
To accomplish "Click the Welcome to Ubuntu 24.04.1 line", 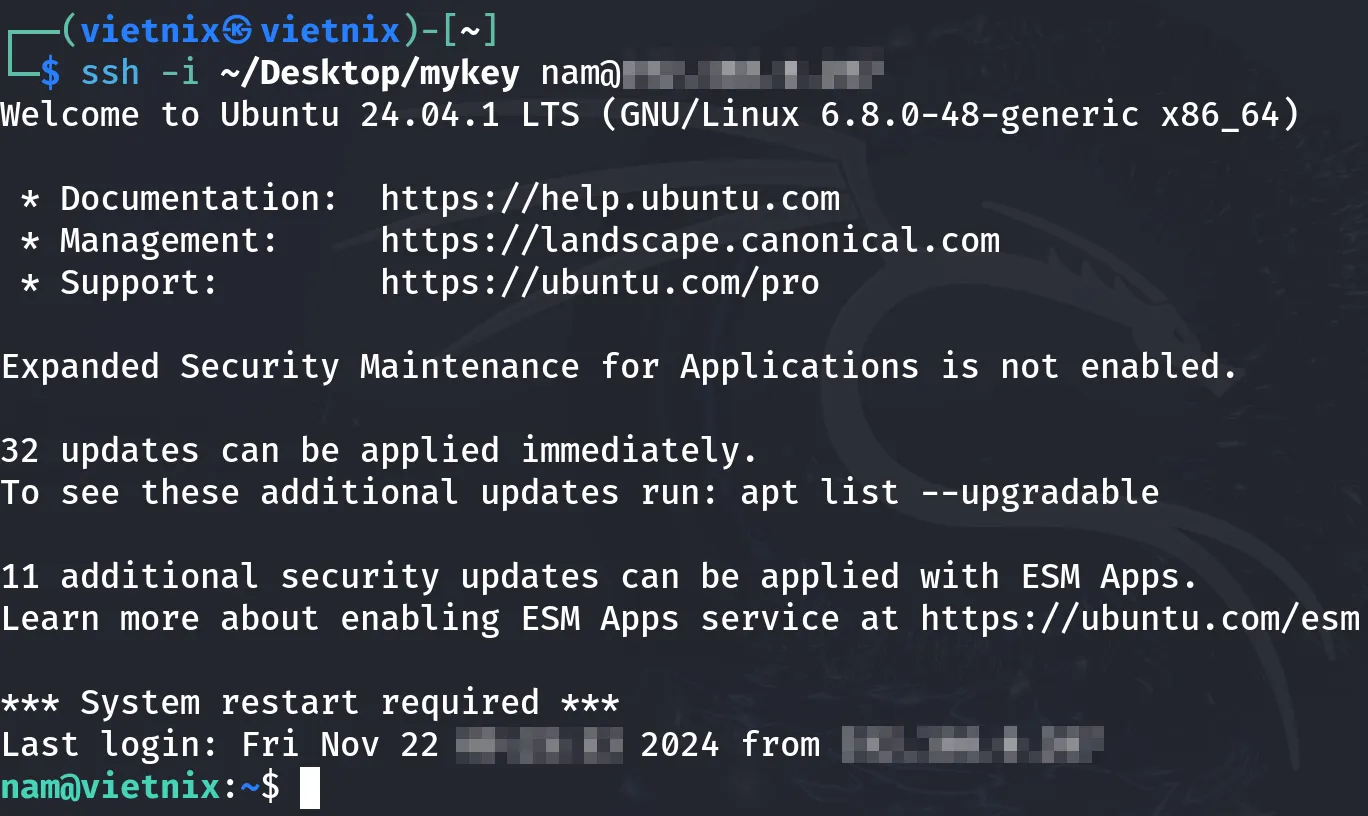I will [650, 115].
